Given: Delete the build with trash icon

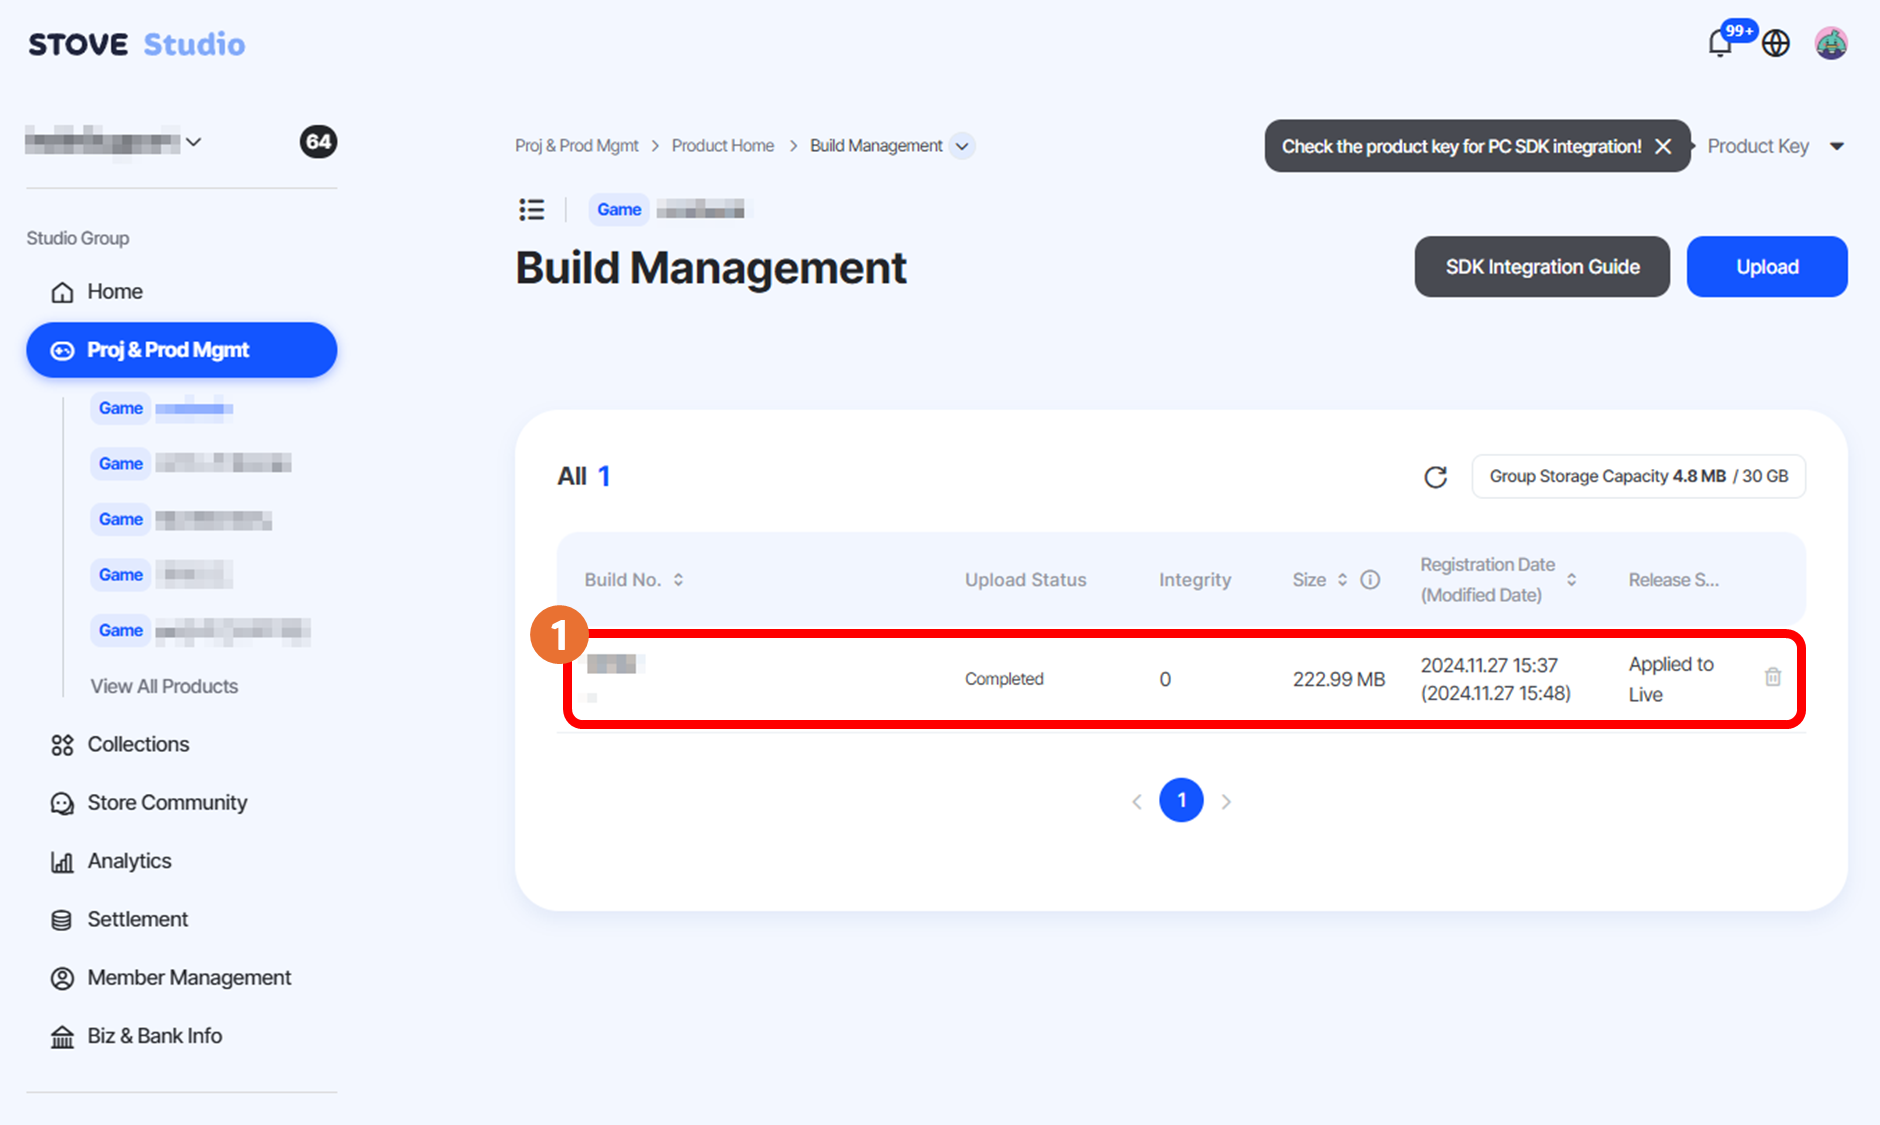Looking at the screenshot, I should point(1773,678).
